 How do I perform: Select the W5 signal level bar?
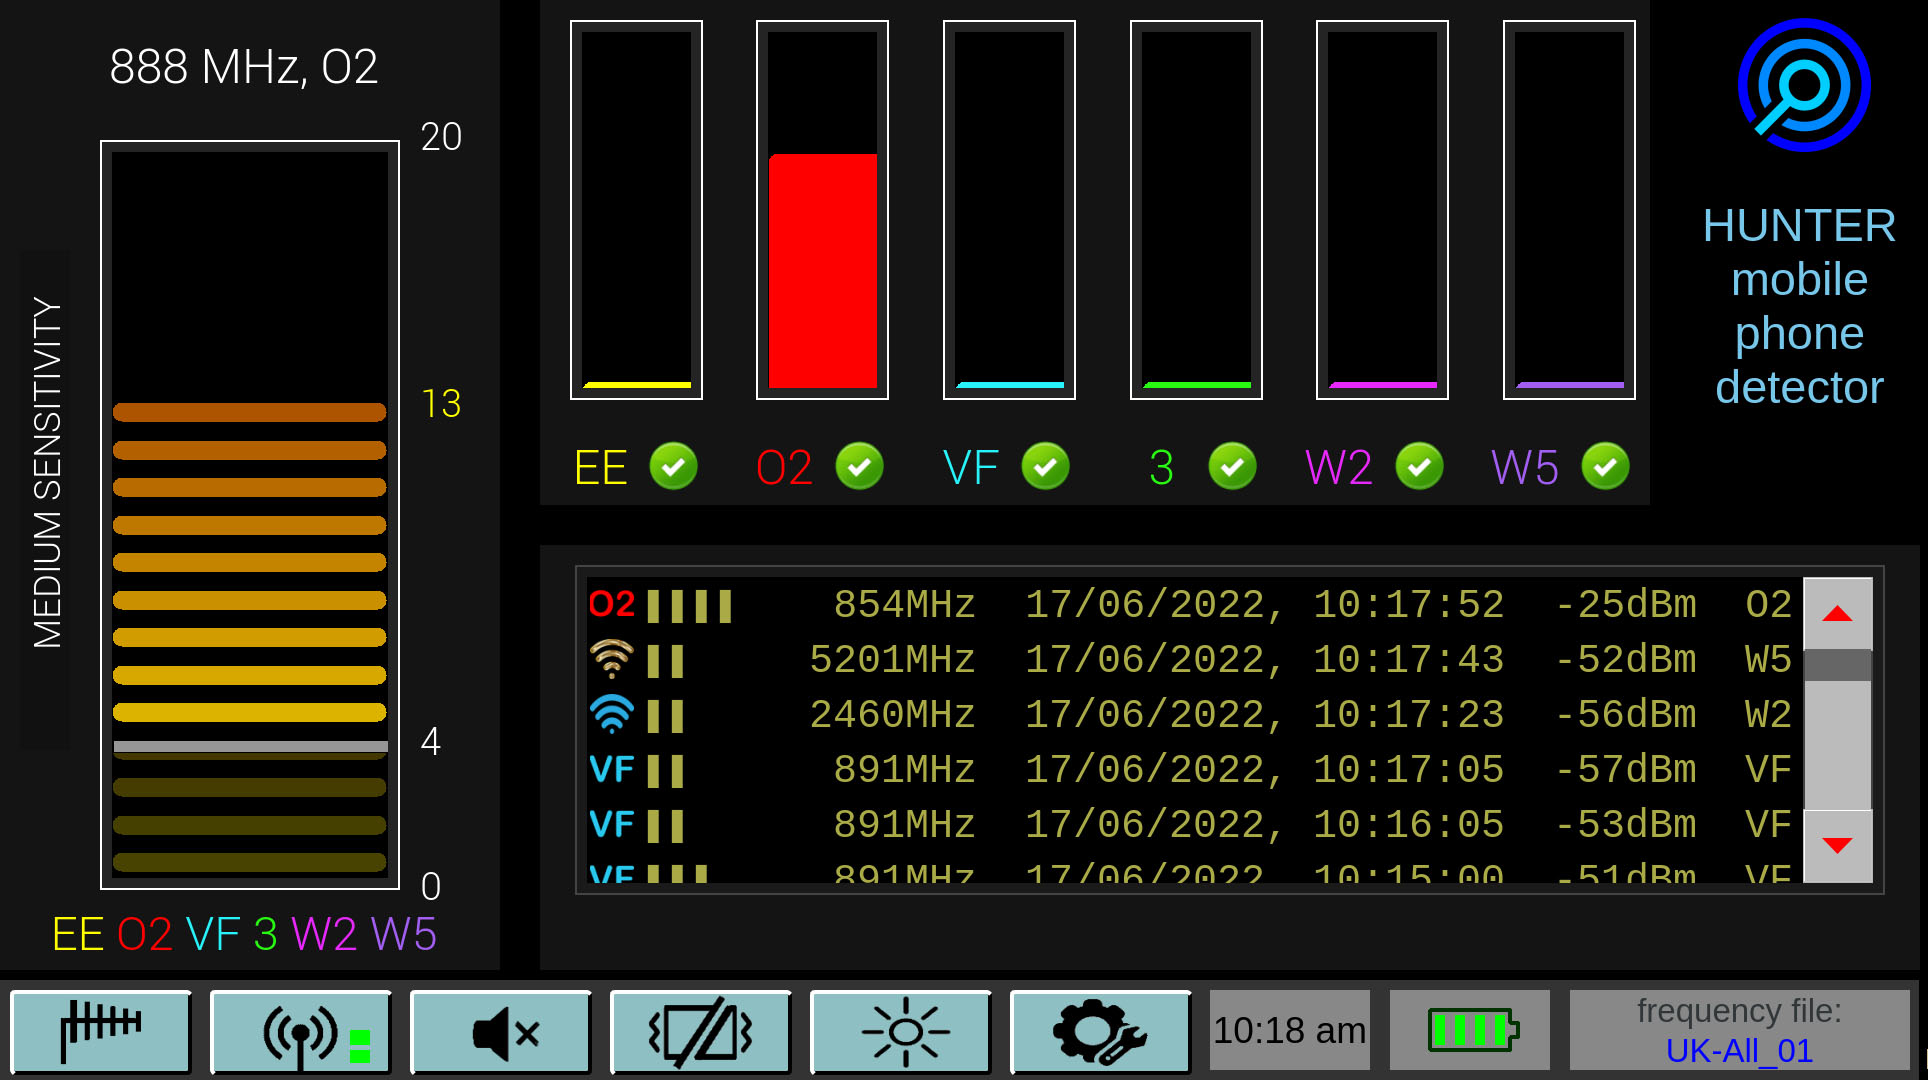click(1569, 210)
